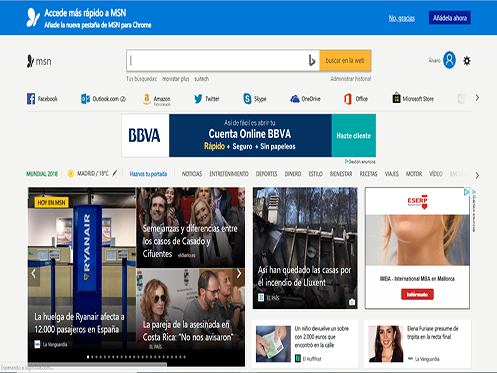Launch the Skype shortcut icon
The image size is (497, 373).
247,99
